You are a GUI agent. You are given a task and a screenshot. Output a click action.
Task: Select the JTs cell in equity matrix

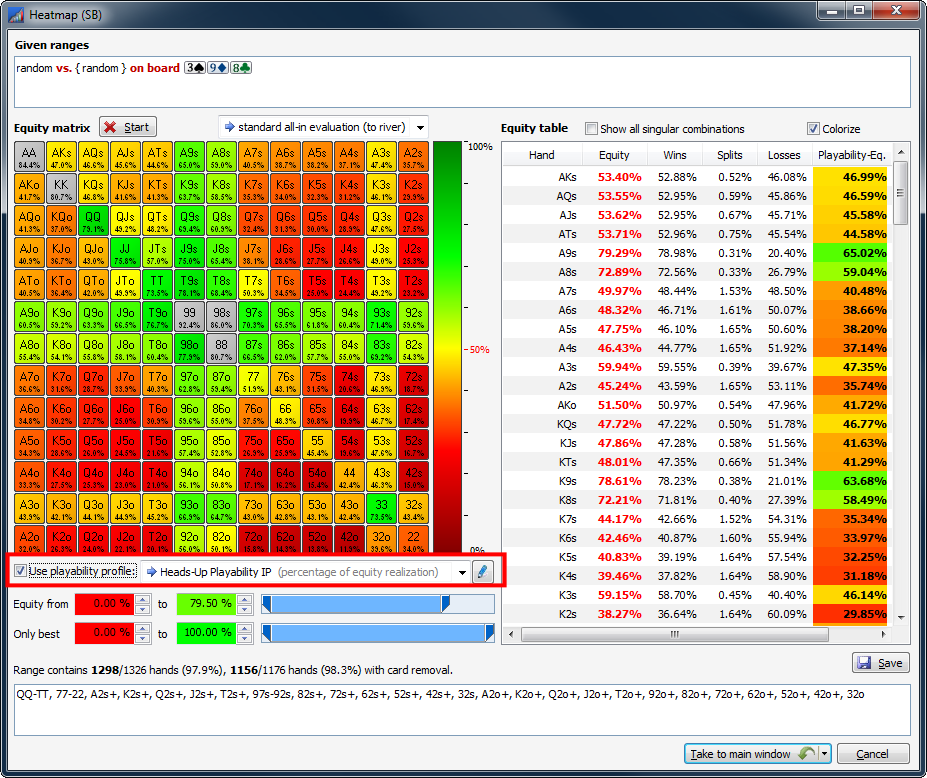[x=157, y=253]
